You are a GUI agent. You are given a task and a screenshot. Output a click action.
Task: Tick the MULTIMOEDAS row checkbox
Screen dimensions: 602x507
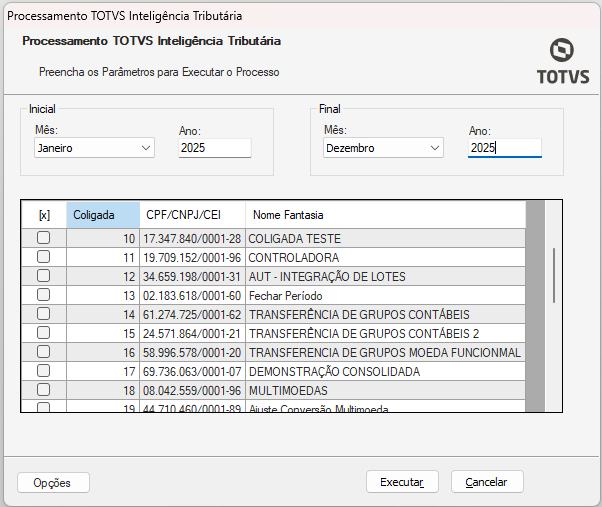(43, 390)
